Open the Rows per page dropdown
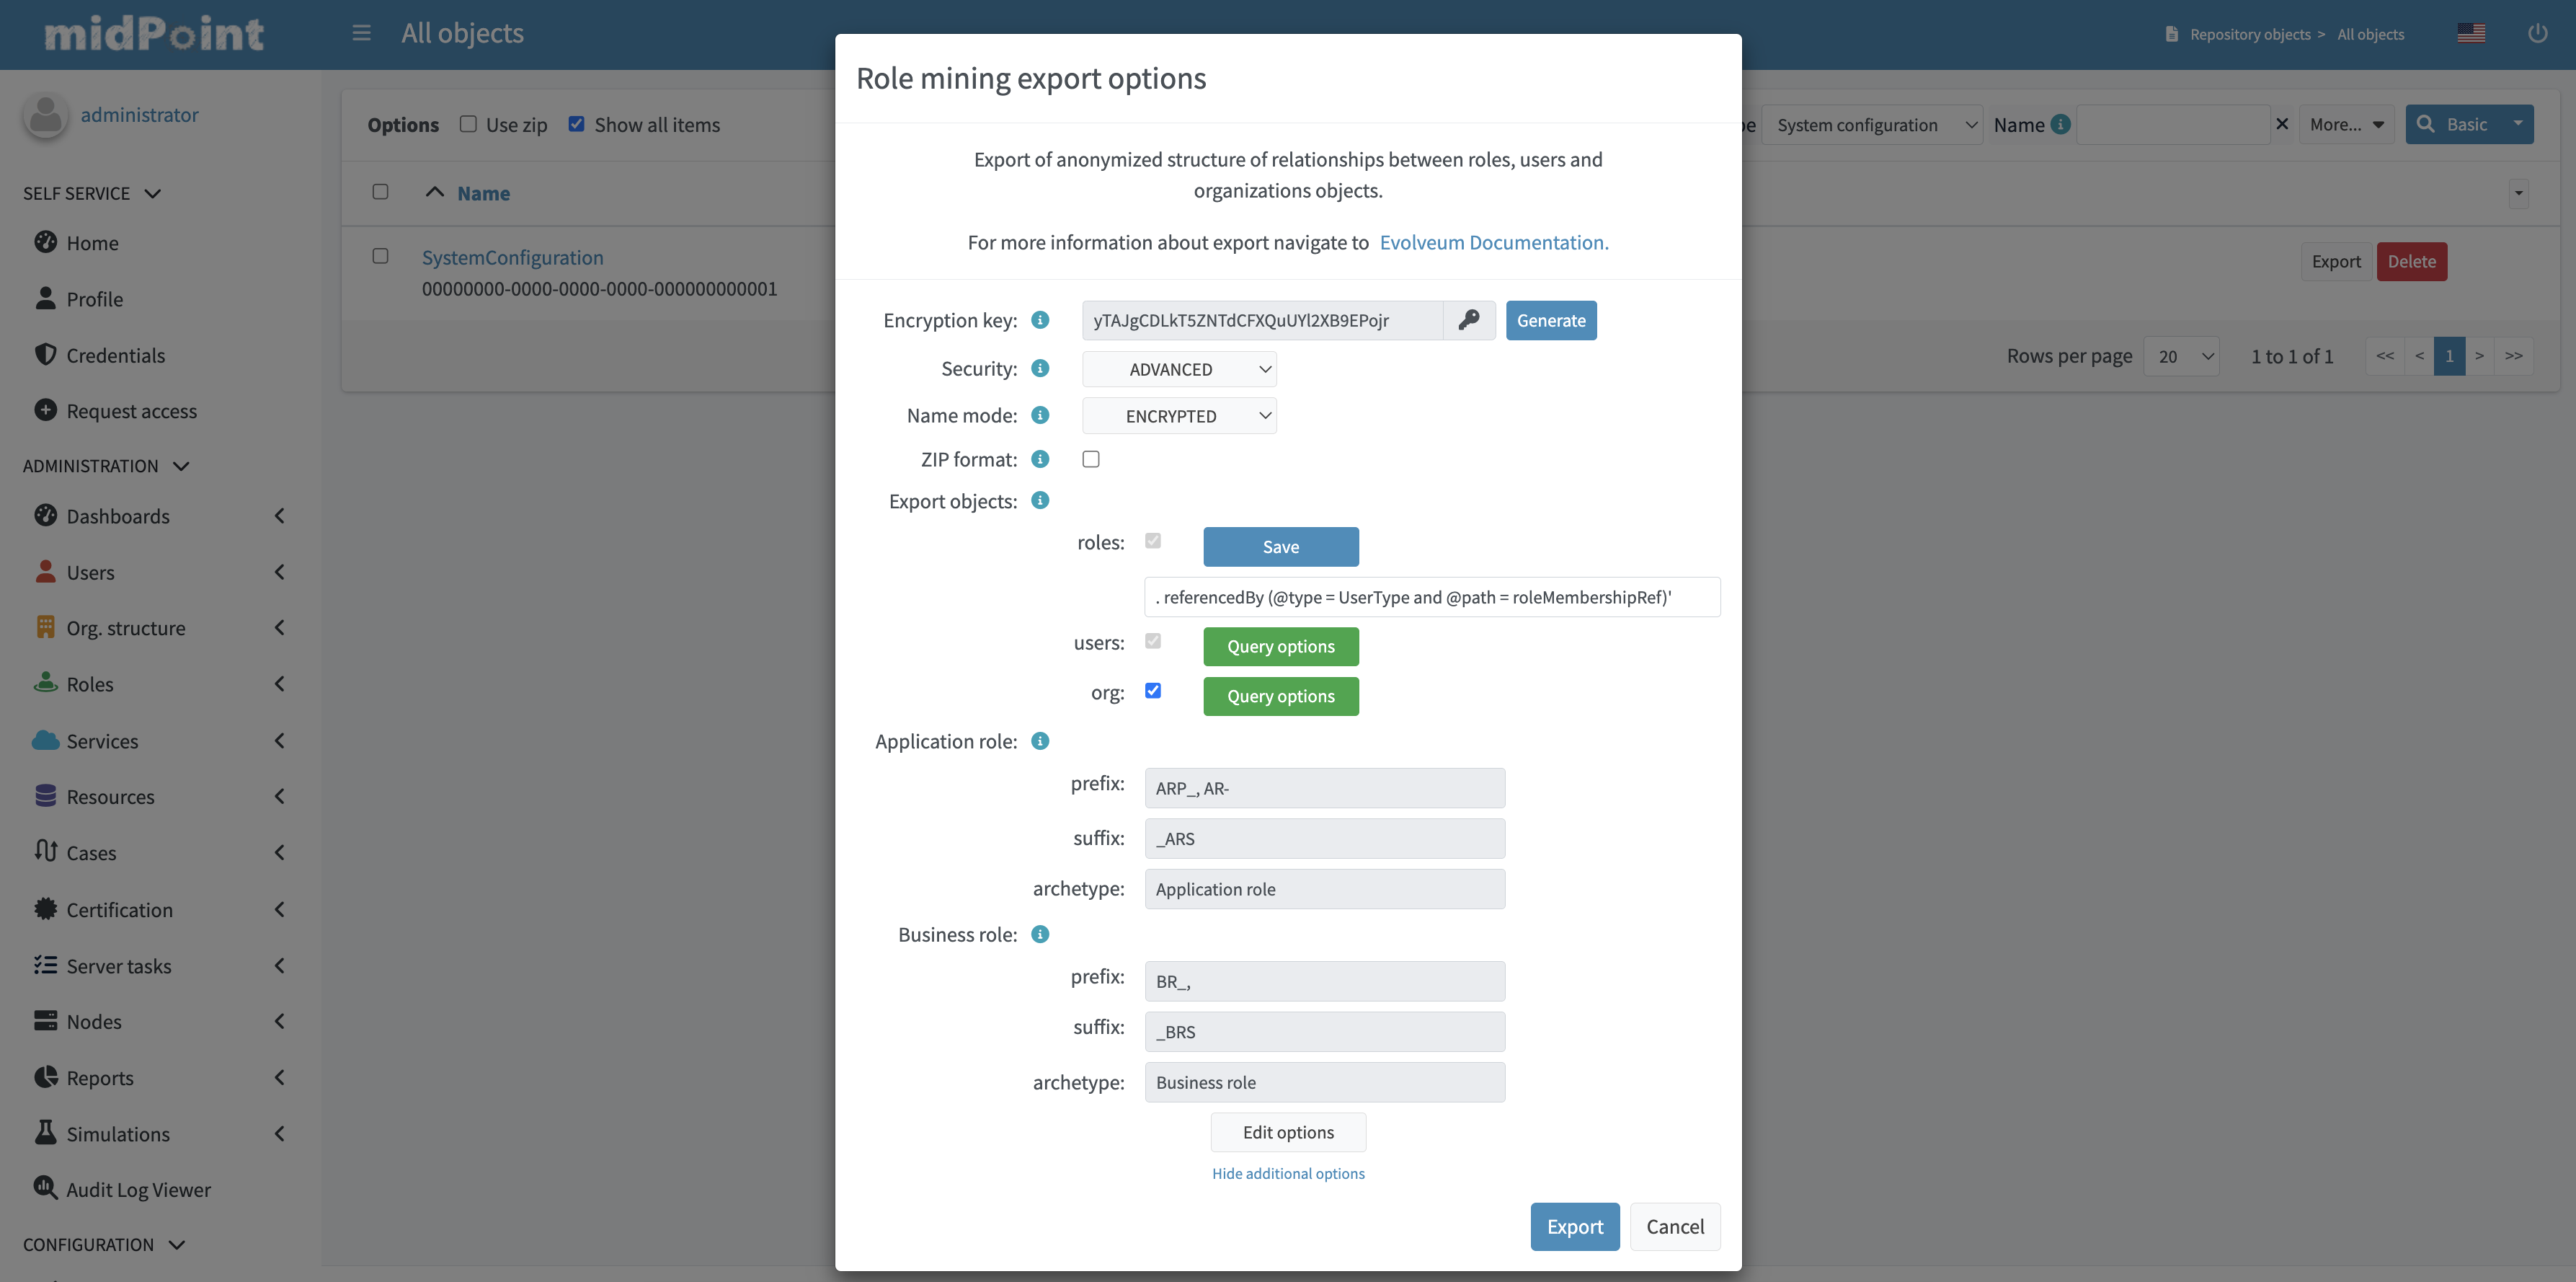 tap(2181, 356)
